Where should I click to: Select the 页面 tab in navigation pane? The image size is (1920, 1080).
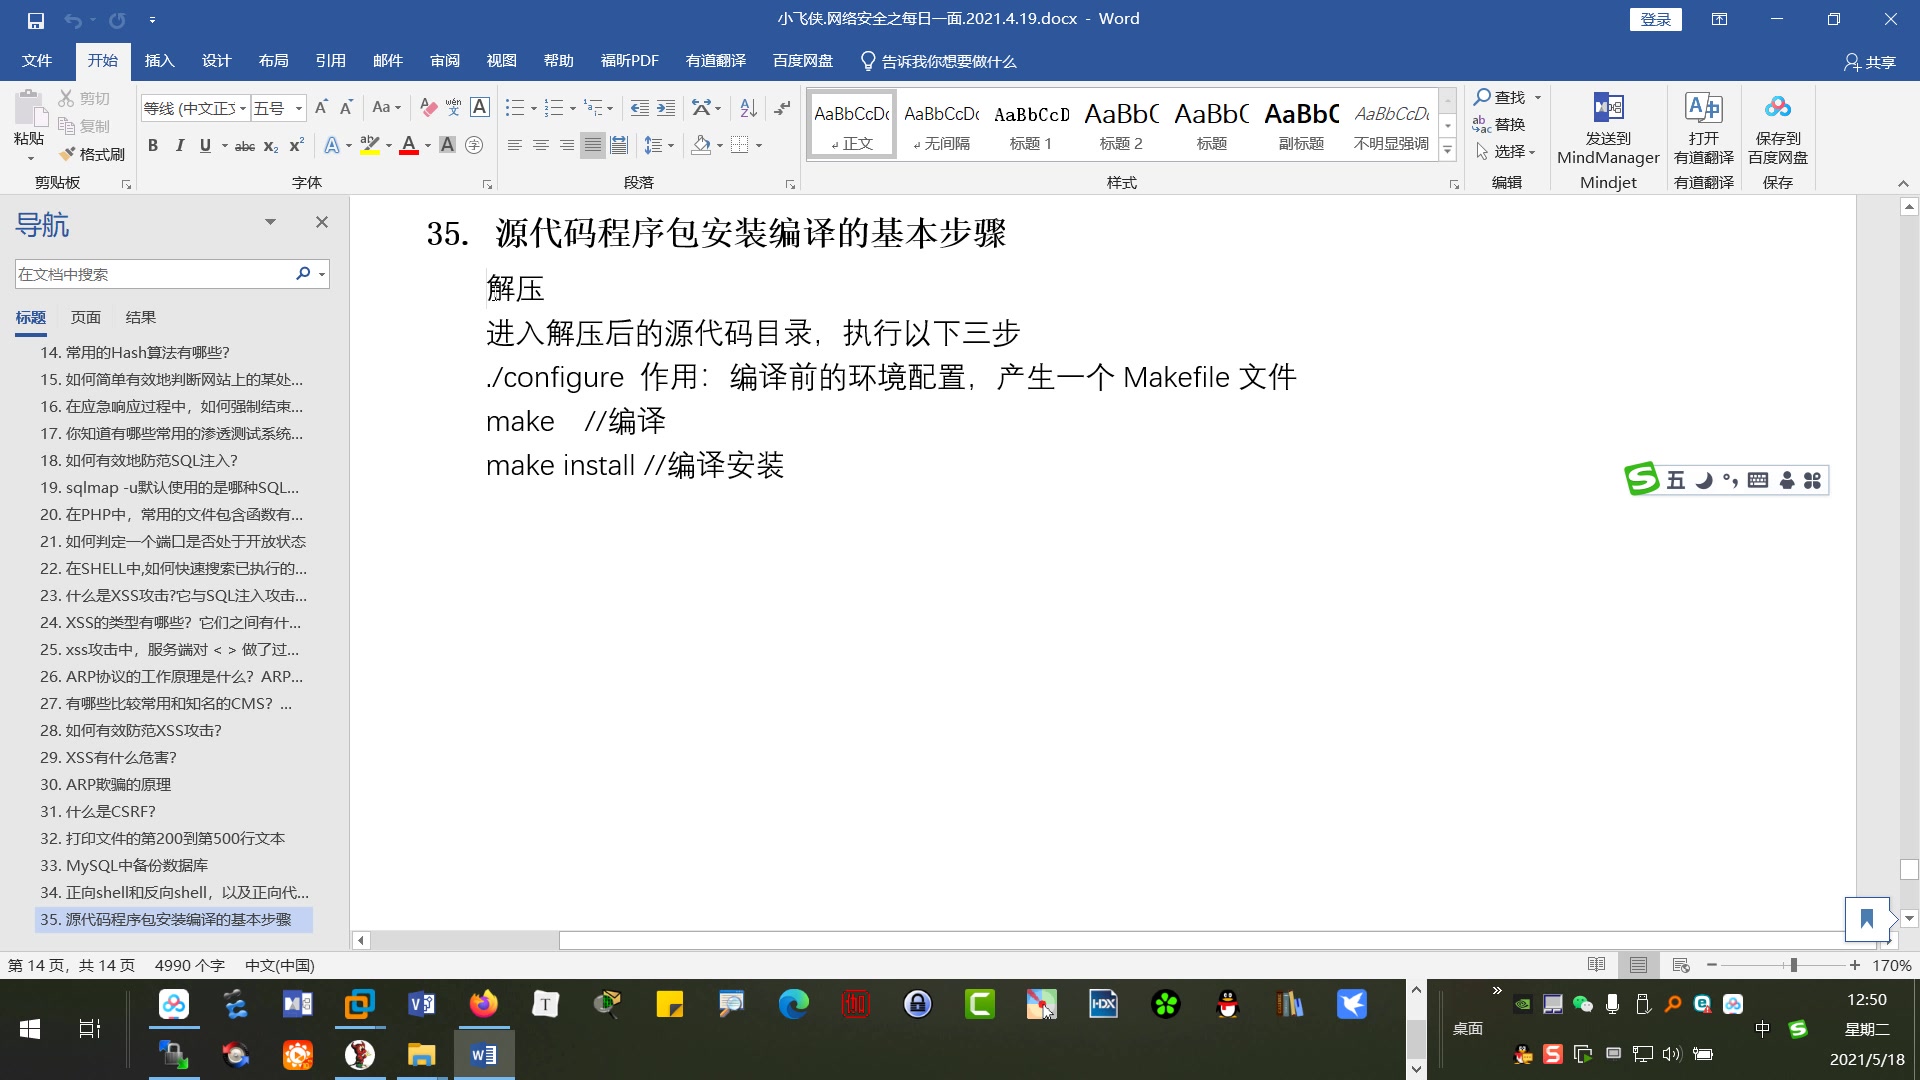point(85,317)
